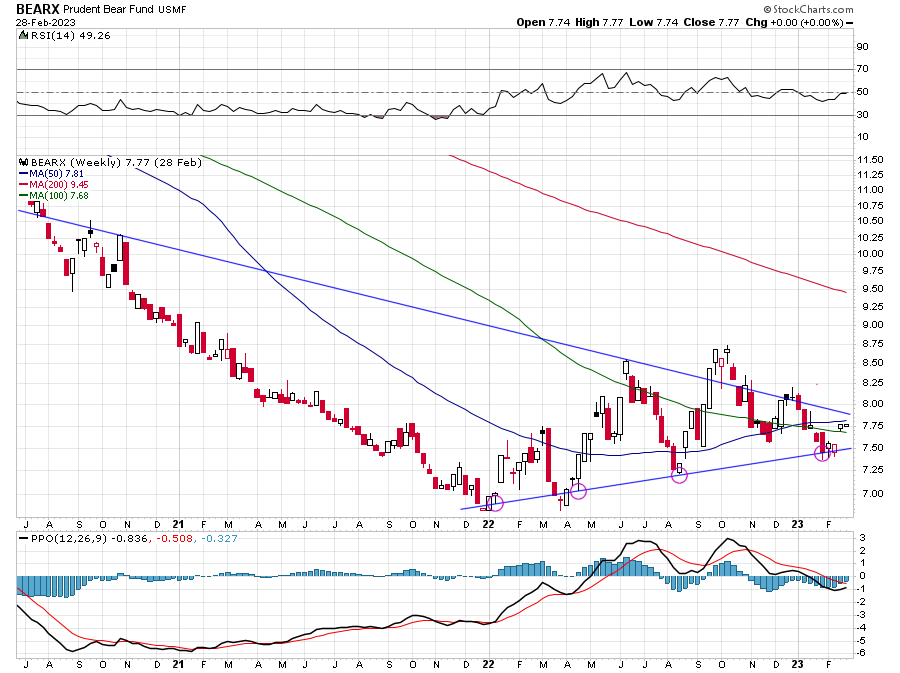This screenshot has height=673, width=900.
Task: Click the Open 7.74 value
Action: click(543, 22)
